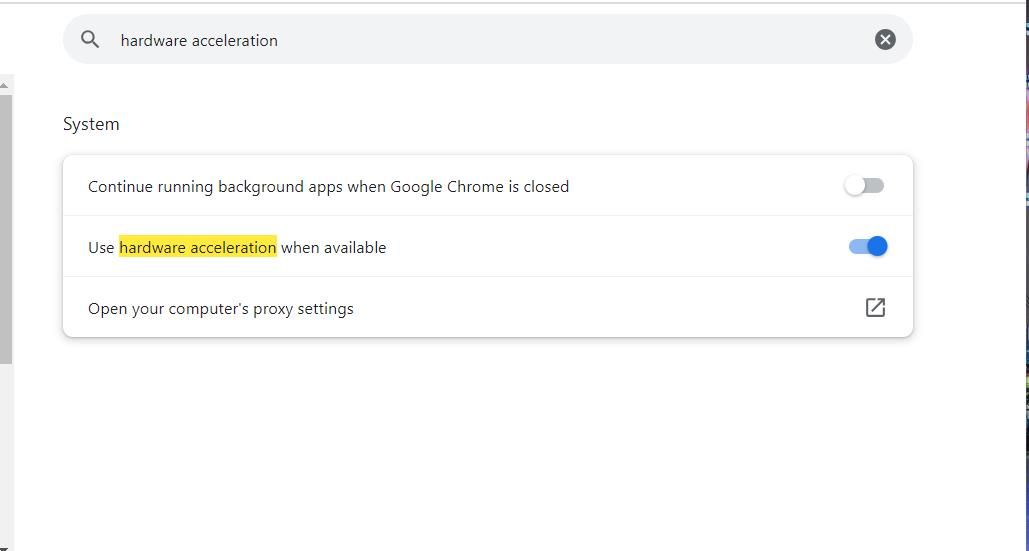Open proxy settings via the external-link icon
Image resolution: width=1029 pixels, height=551 pixels.
point(875,308)
